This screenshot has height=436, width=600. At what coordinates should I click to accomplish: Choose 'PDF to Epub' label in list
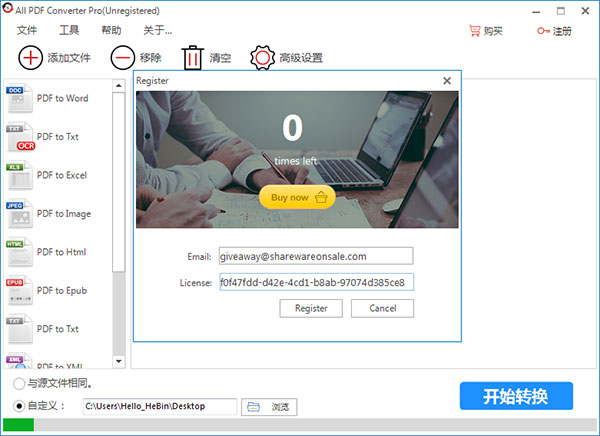click(x=62, y=291)
